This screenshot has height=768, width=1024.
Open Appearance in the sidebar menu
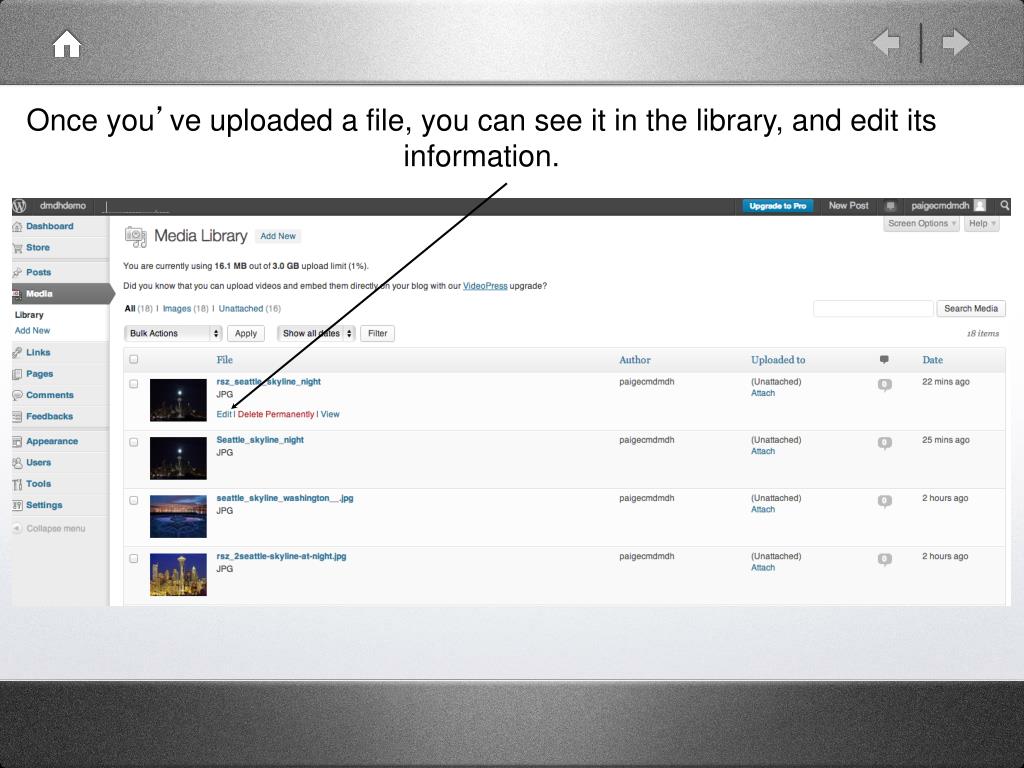[51, 441]
